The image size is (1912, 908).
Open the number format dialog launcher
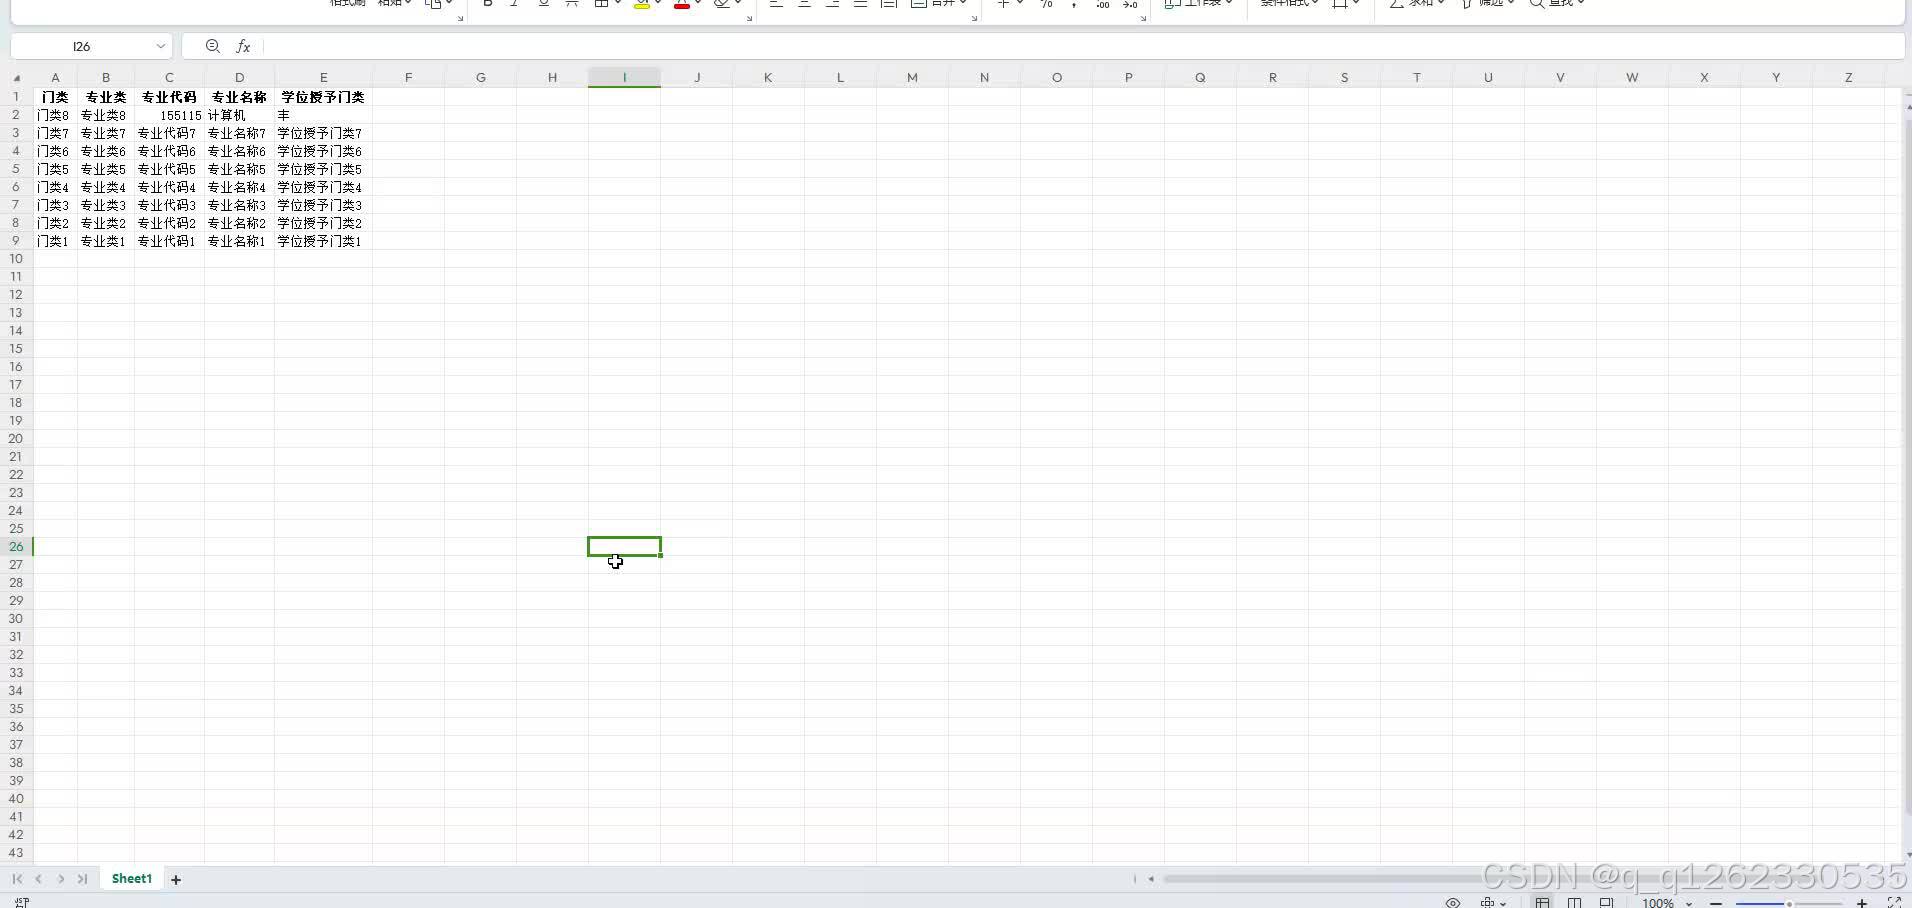click(1143, 18)
